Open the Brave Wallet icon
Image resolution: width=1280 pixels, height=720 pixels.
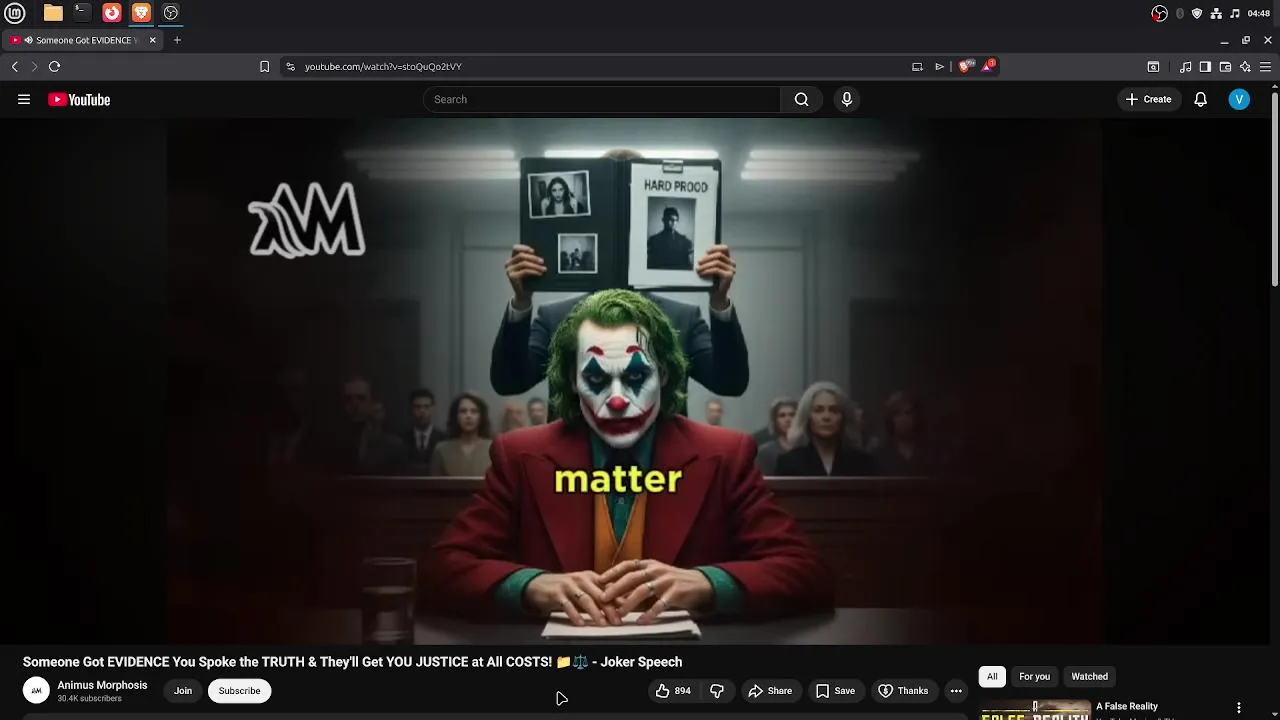click(x=1225, y=67)
